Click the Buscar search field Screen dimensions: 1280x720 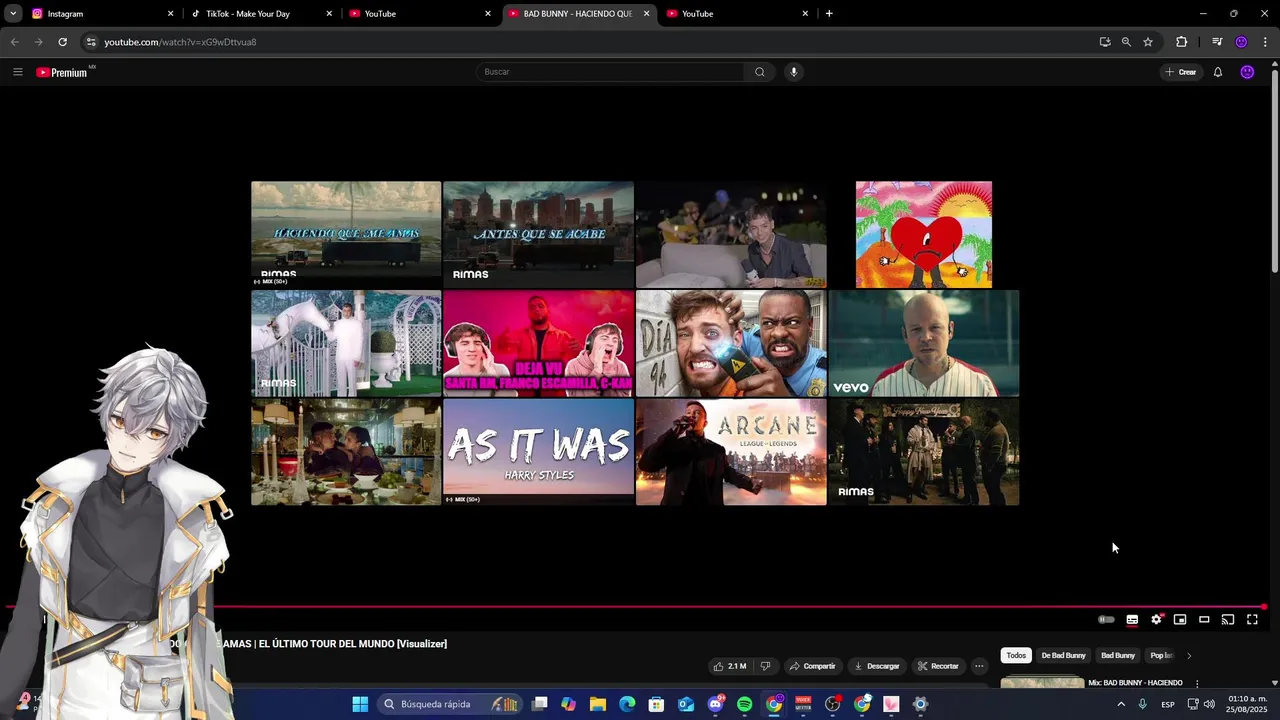610,72
